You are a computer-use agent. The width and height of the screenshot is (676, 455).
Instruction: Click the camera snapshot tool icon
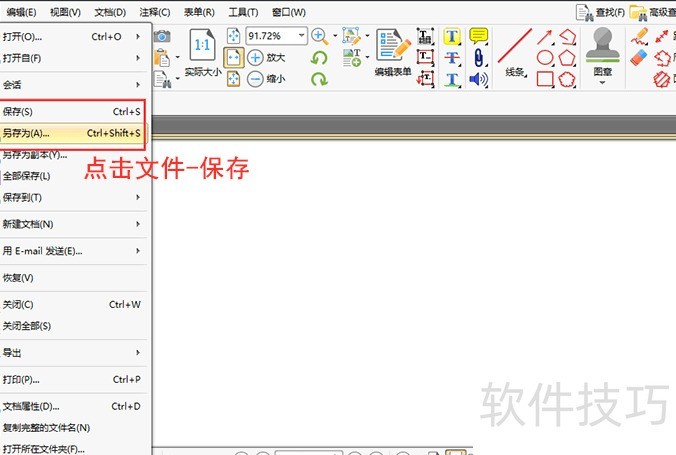[x=163, y=37]
